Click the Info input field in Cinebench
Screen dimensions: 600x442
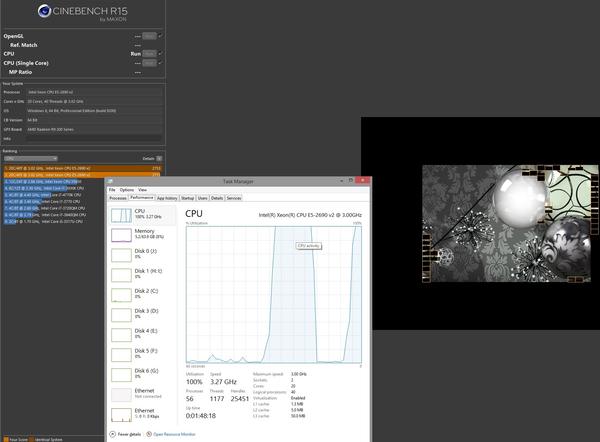pos(94,139)
